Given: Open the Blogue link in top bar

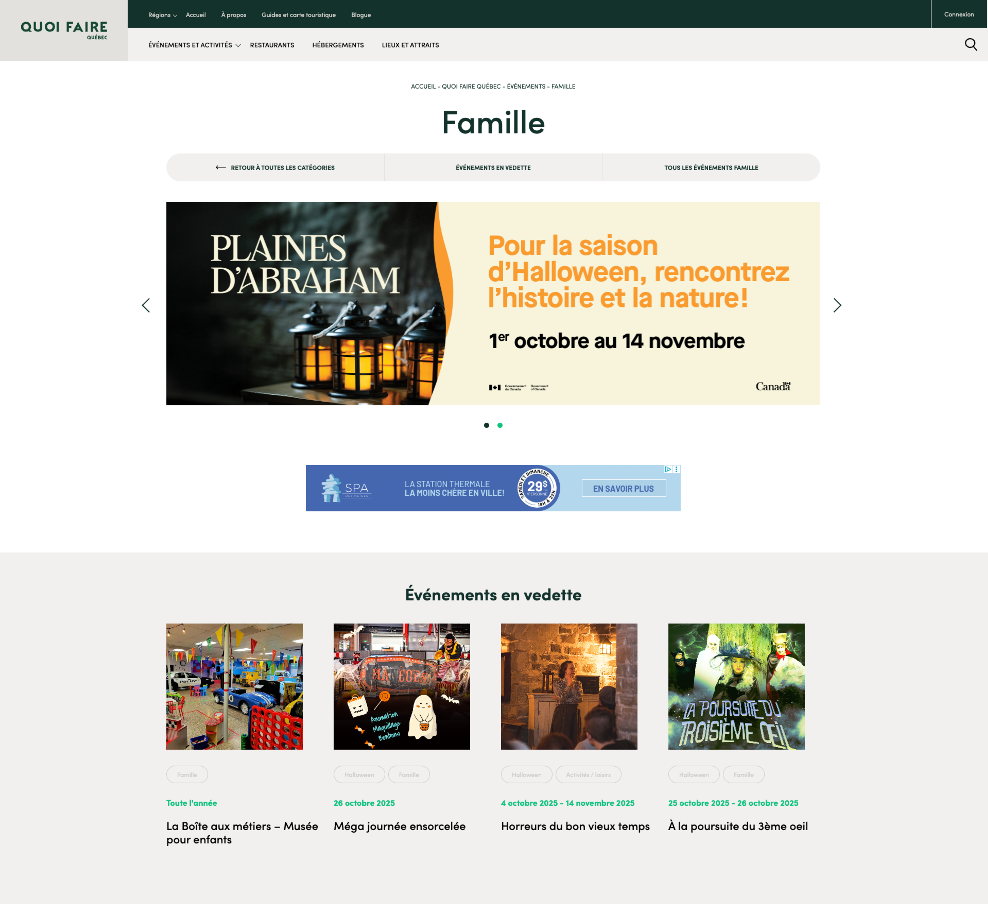Looking at the screenshot, I should click(361, 15).
